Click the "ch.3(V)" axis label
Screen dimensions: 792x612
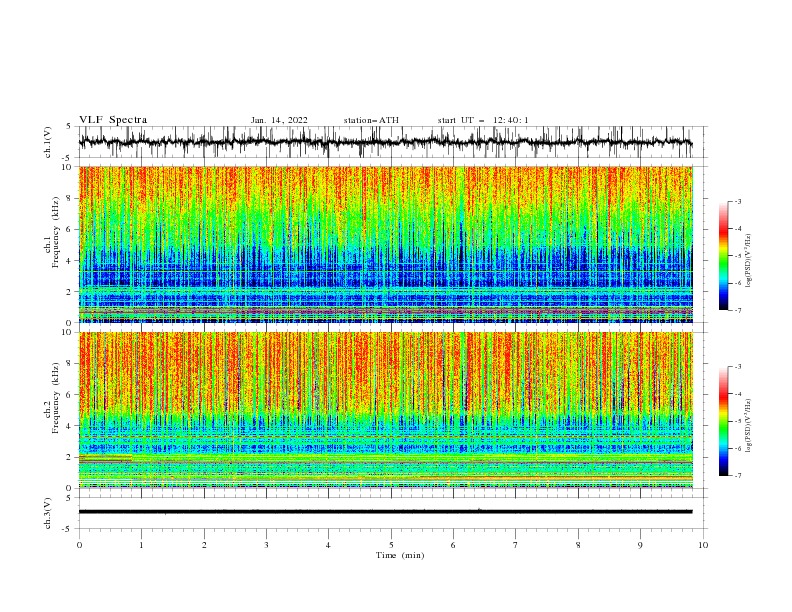[48, 513]
